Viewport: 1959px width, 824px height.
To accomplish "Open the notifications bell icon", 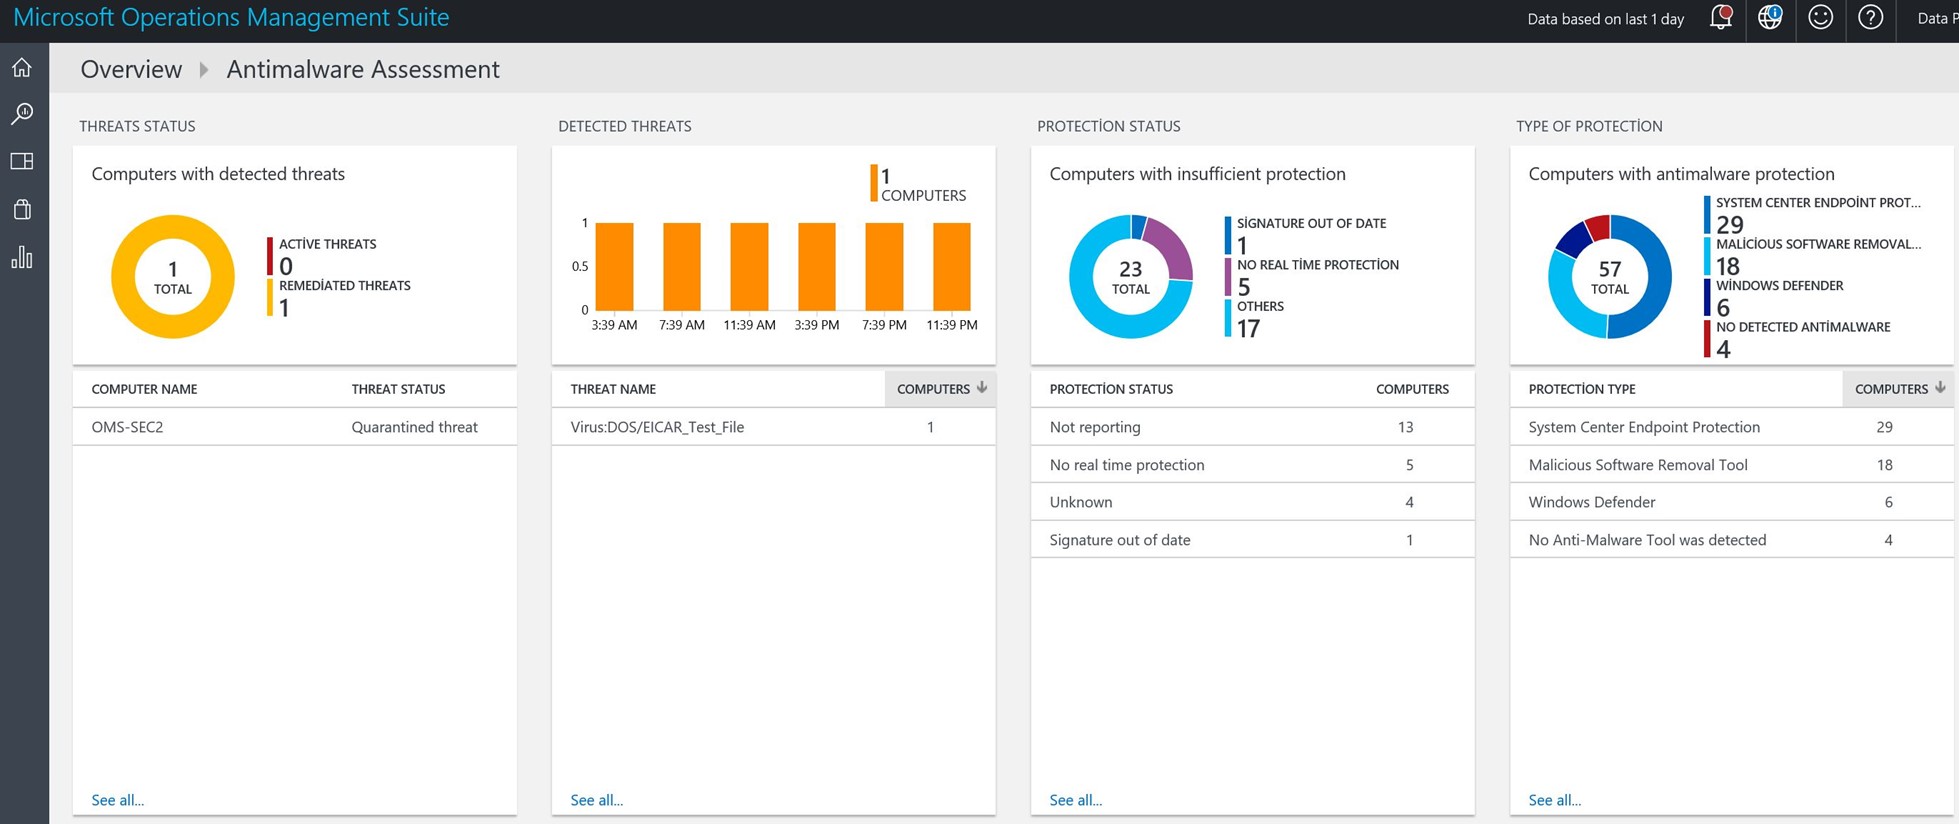I will pos(1721,18).
